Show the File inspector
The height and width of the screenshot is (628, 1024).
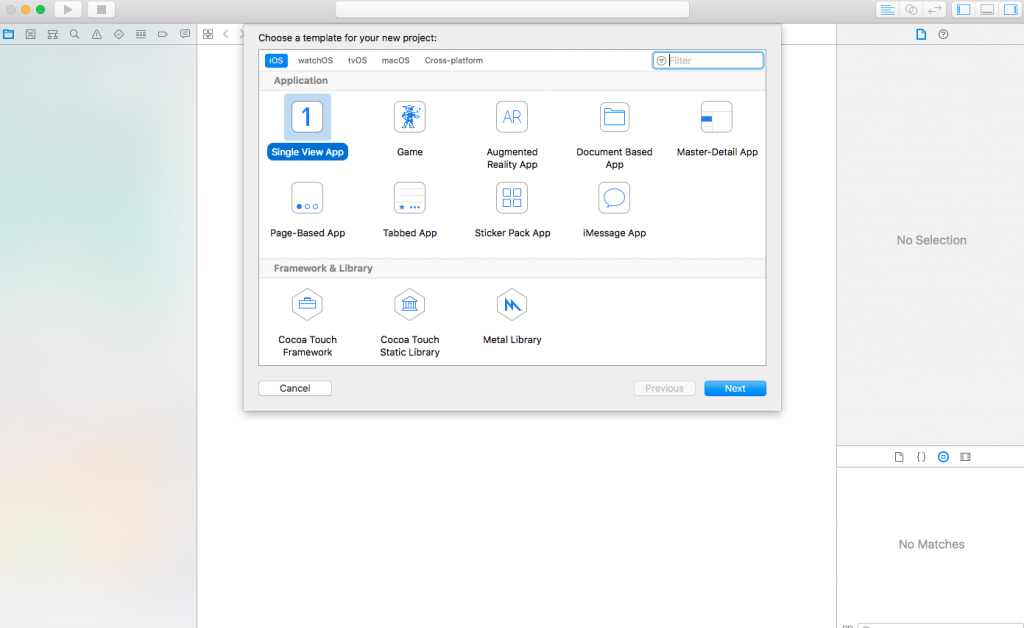[x=921, y=35]
